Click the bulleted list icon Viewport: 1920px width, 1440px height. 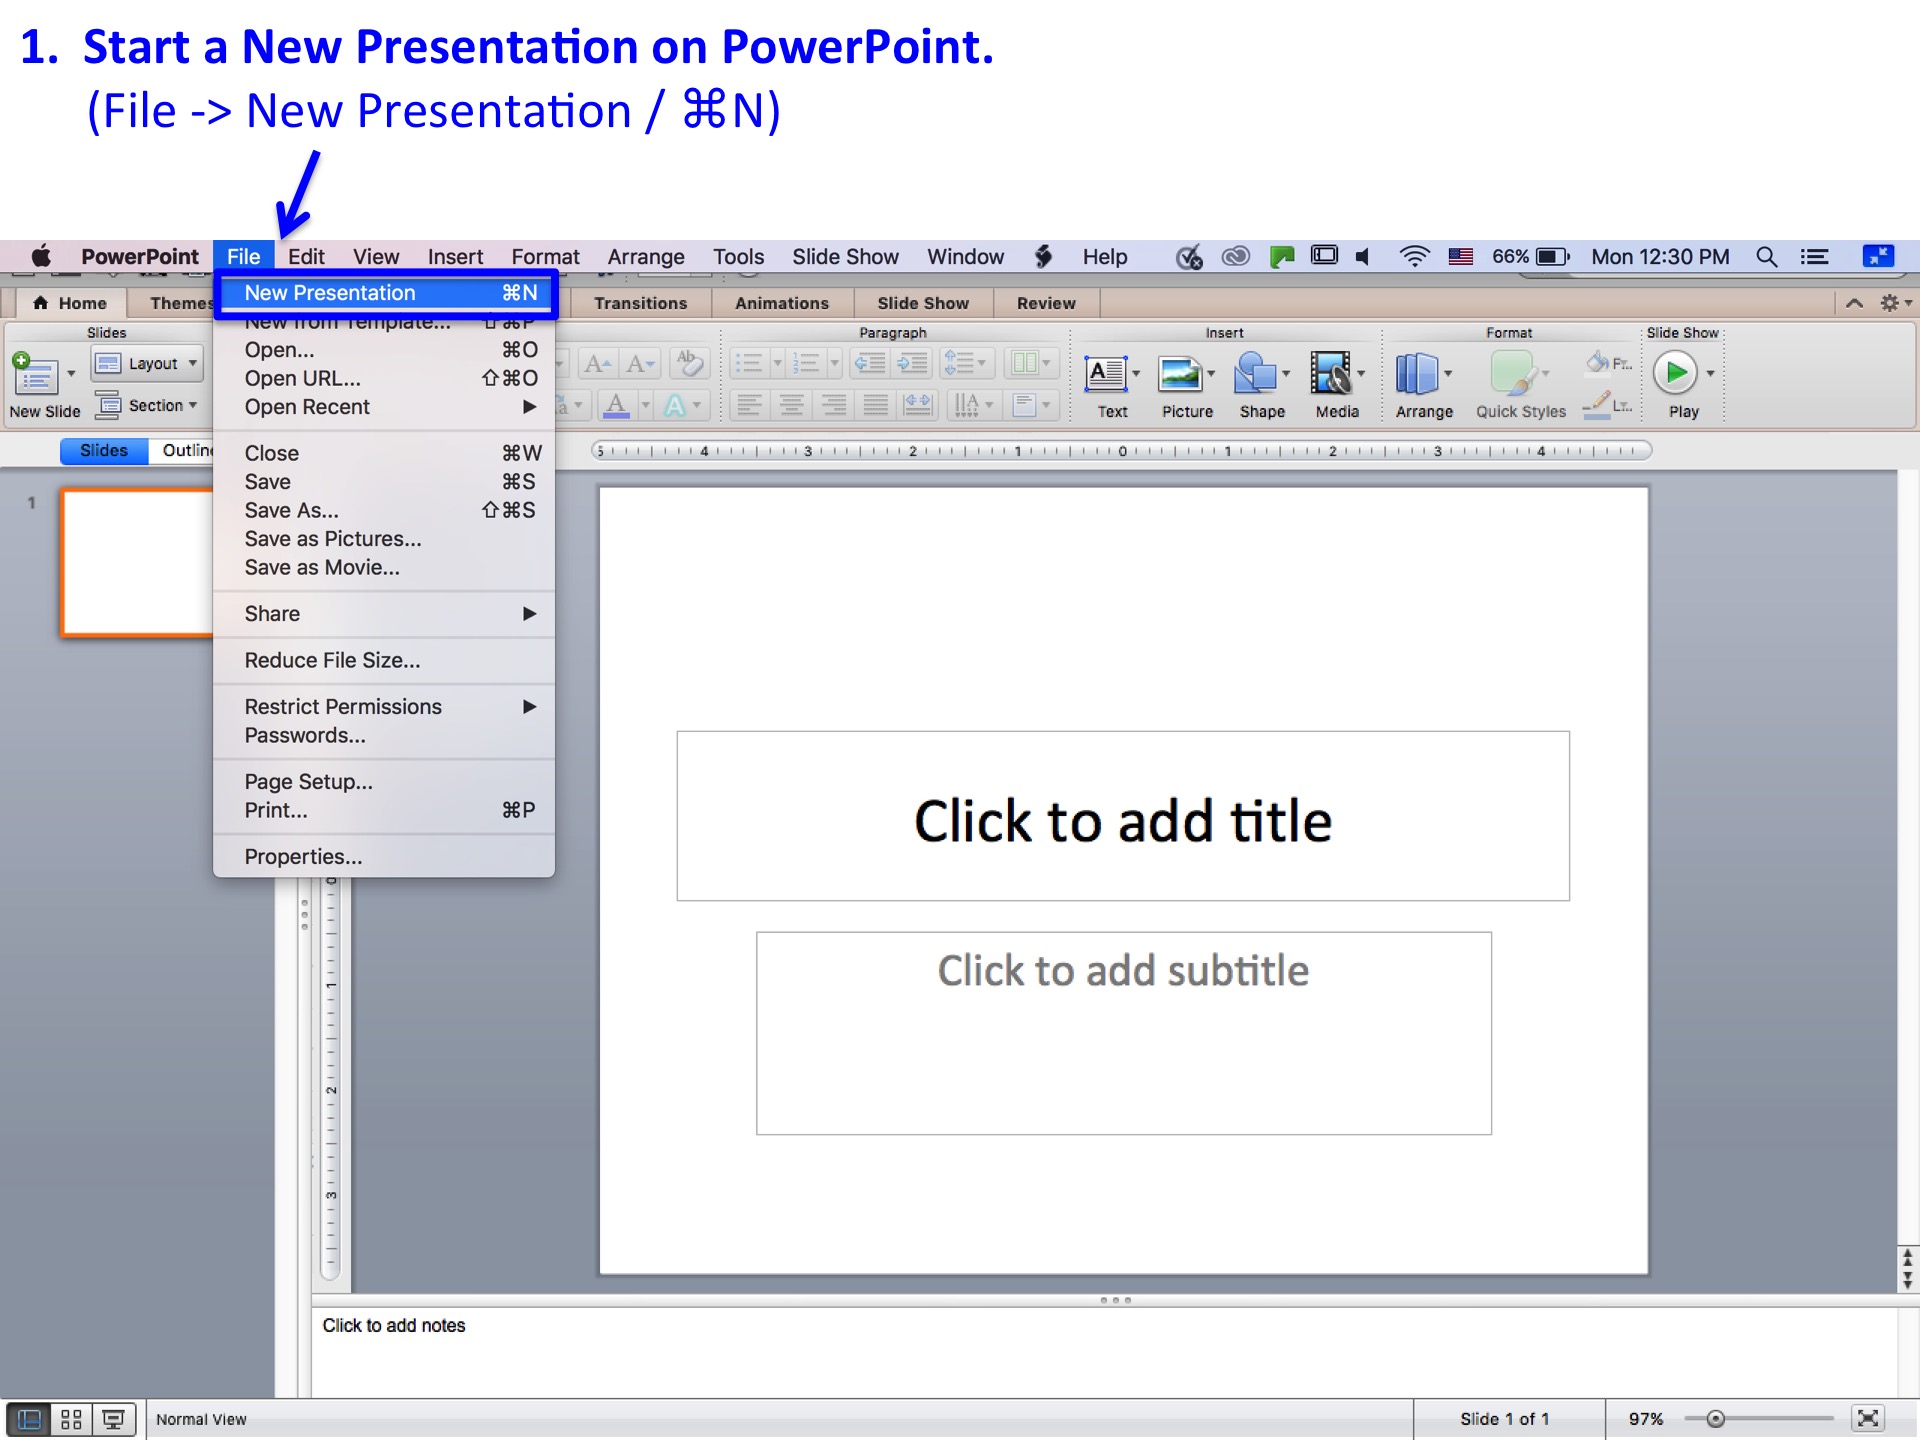749,362
